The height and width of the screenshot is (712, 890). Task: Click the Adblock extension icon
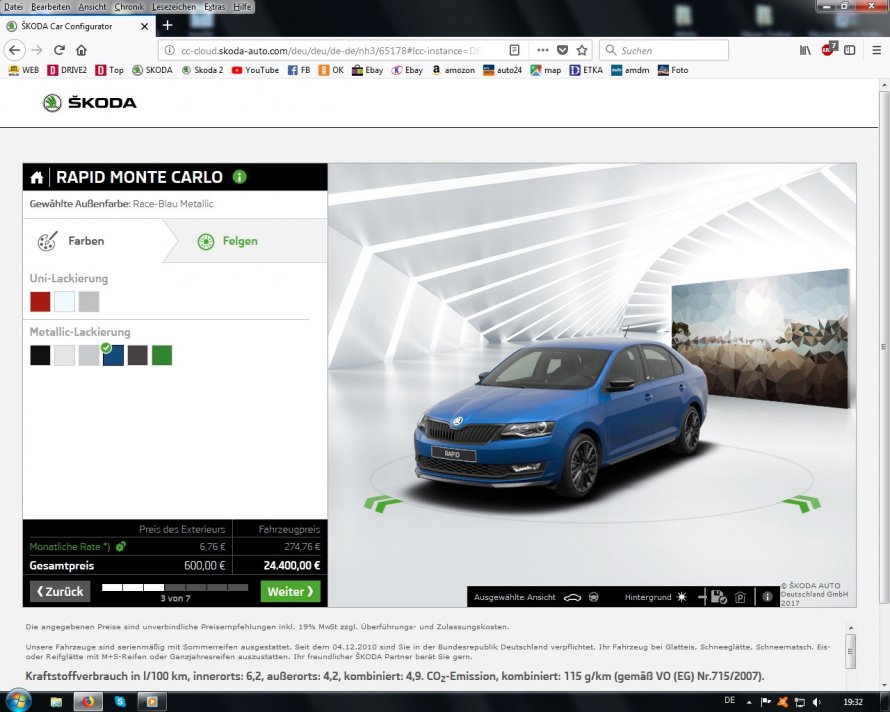(x=828, y=49)
